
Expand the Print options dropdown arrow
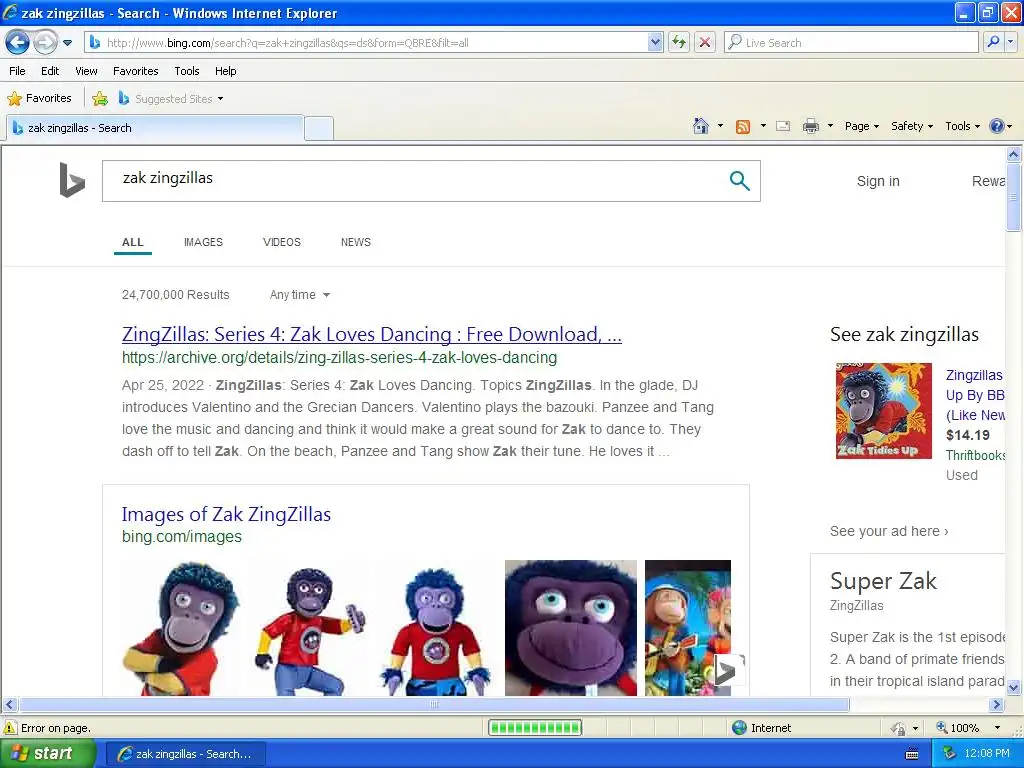[x=830, y=126]
